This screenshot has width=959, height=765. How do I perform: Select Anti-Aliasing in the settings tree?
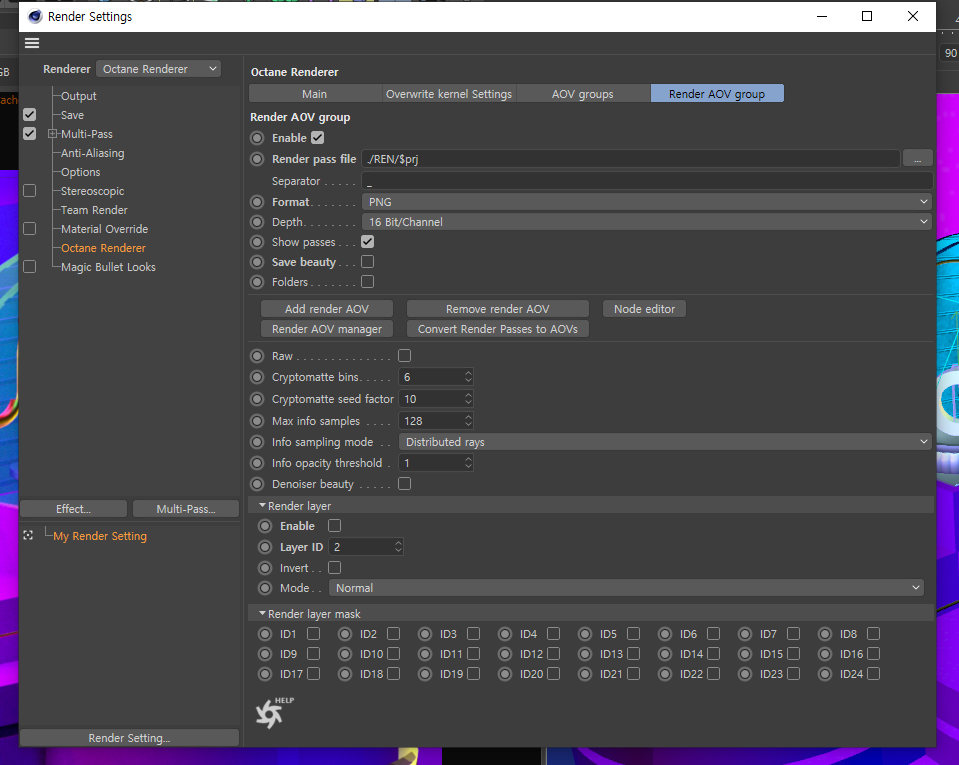(92, 153)
